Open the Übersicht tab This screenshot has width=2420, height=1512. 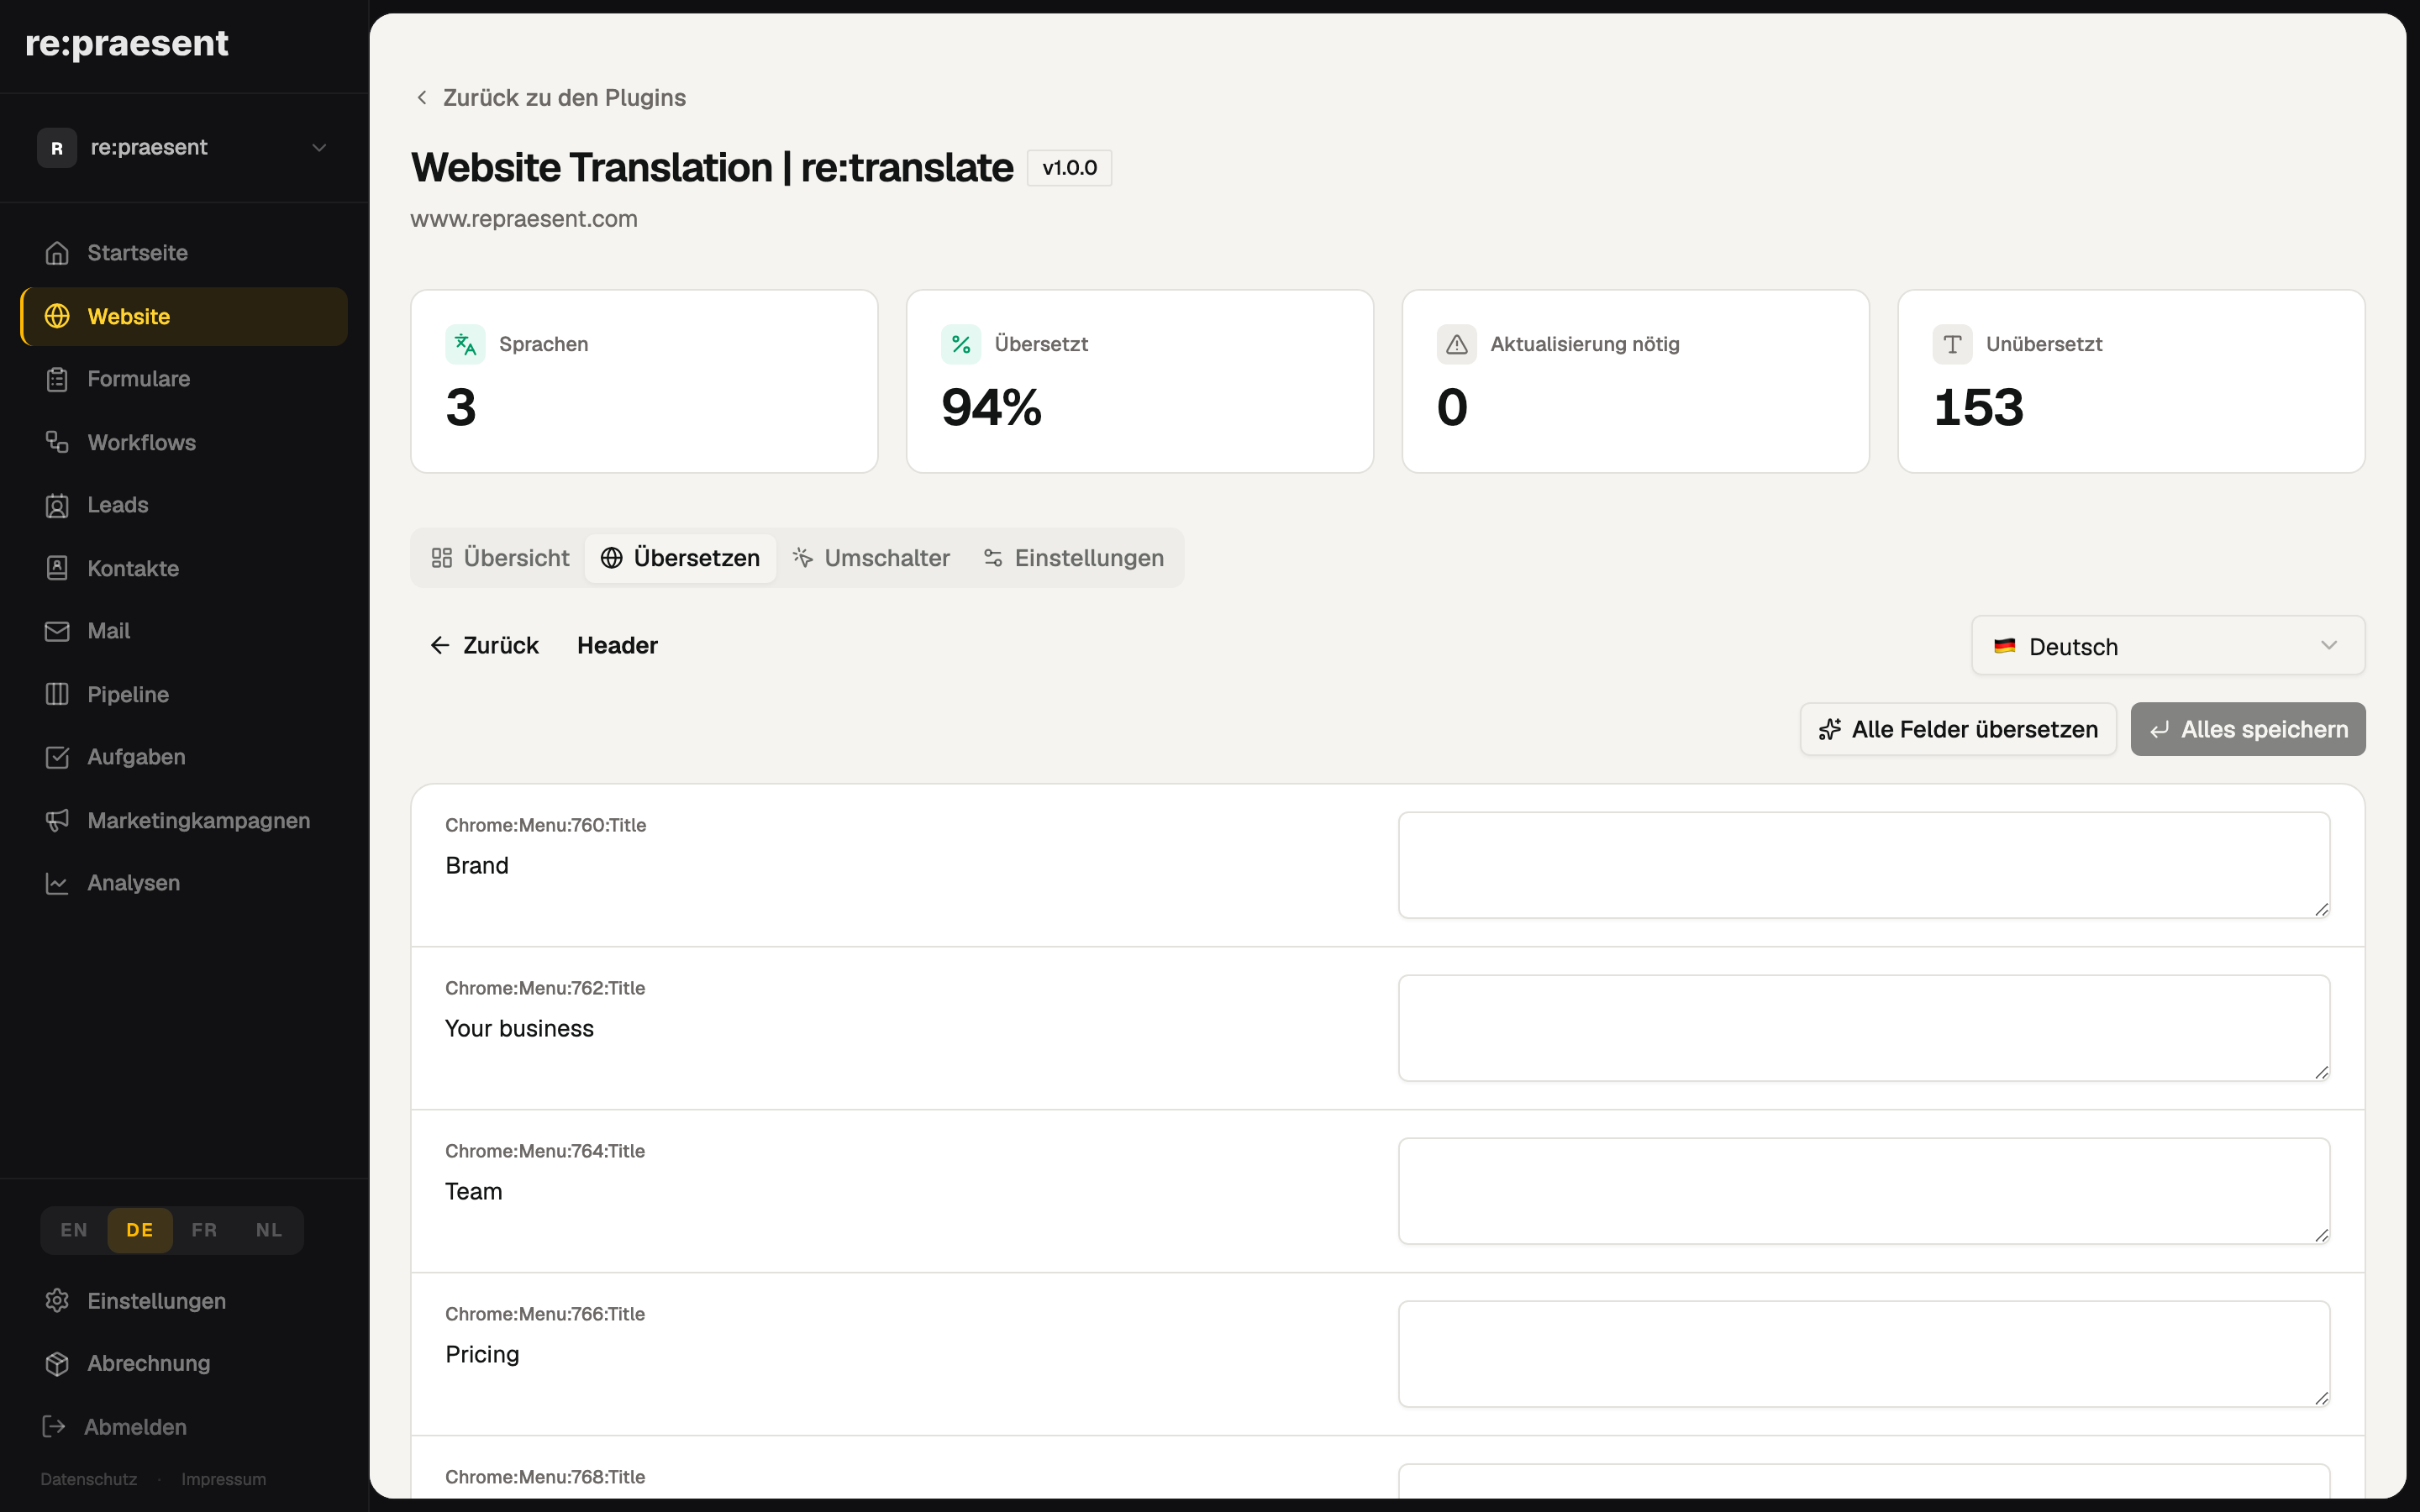tap(500, 558)
